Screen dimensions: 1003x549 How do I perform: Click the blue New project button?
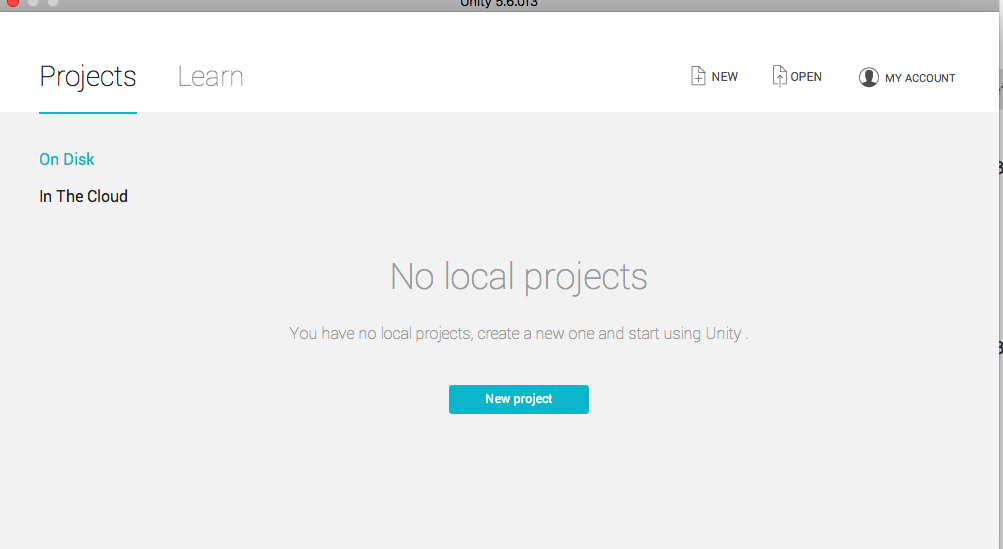click(x=519, y=399)
